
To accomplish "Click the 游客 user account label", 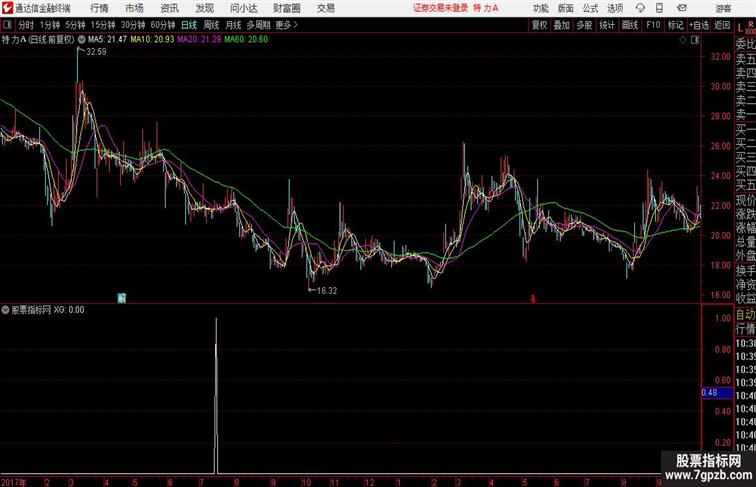I will point(723,9).
